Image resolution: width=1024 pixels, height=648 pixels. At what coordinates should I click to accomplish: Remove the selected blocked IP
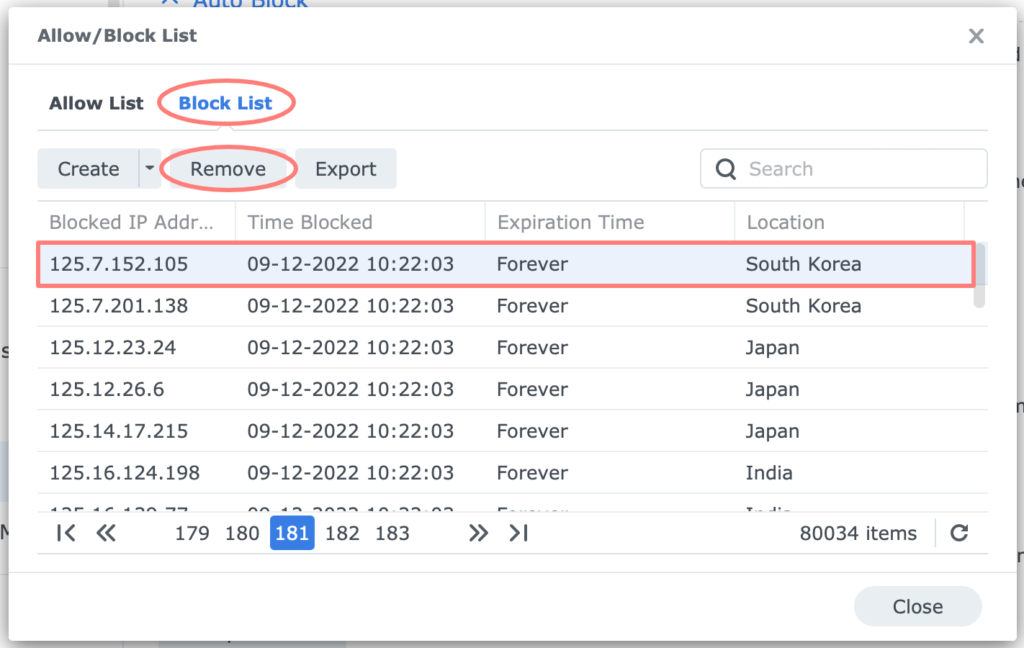point(228,169)
